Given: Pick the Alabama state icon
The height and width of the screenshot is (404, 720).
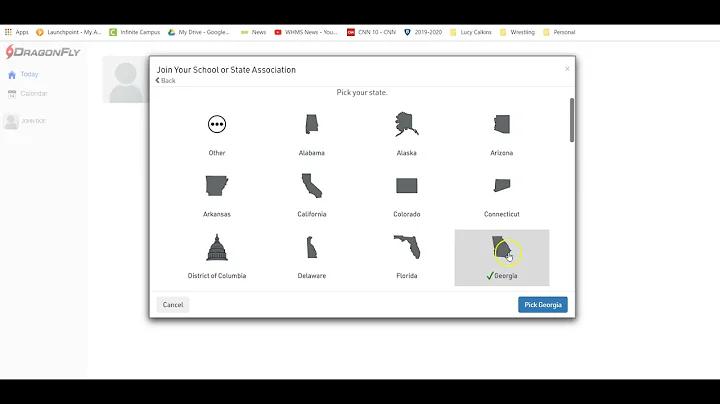Looking at the screenshot, I should (x=312, y=124).
